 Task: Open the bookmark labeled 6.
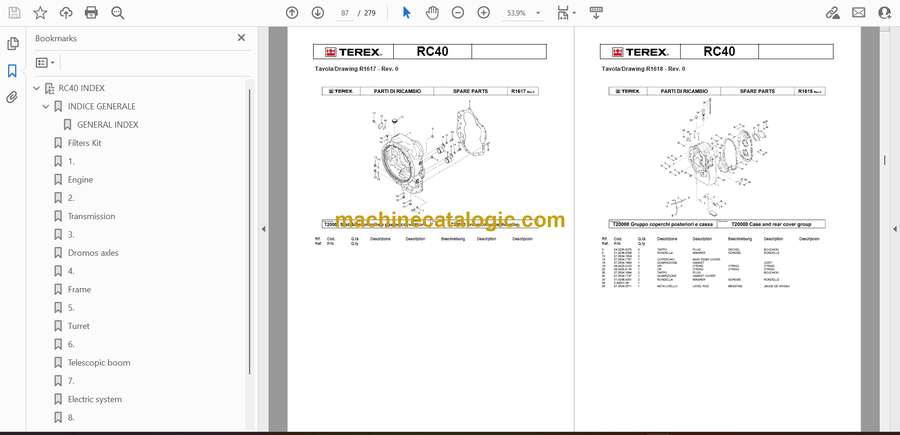(x=71, y=344)
